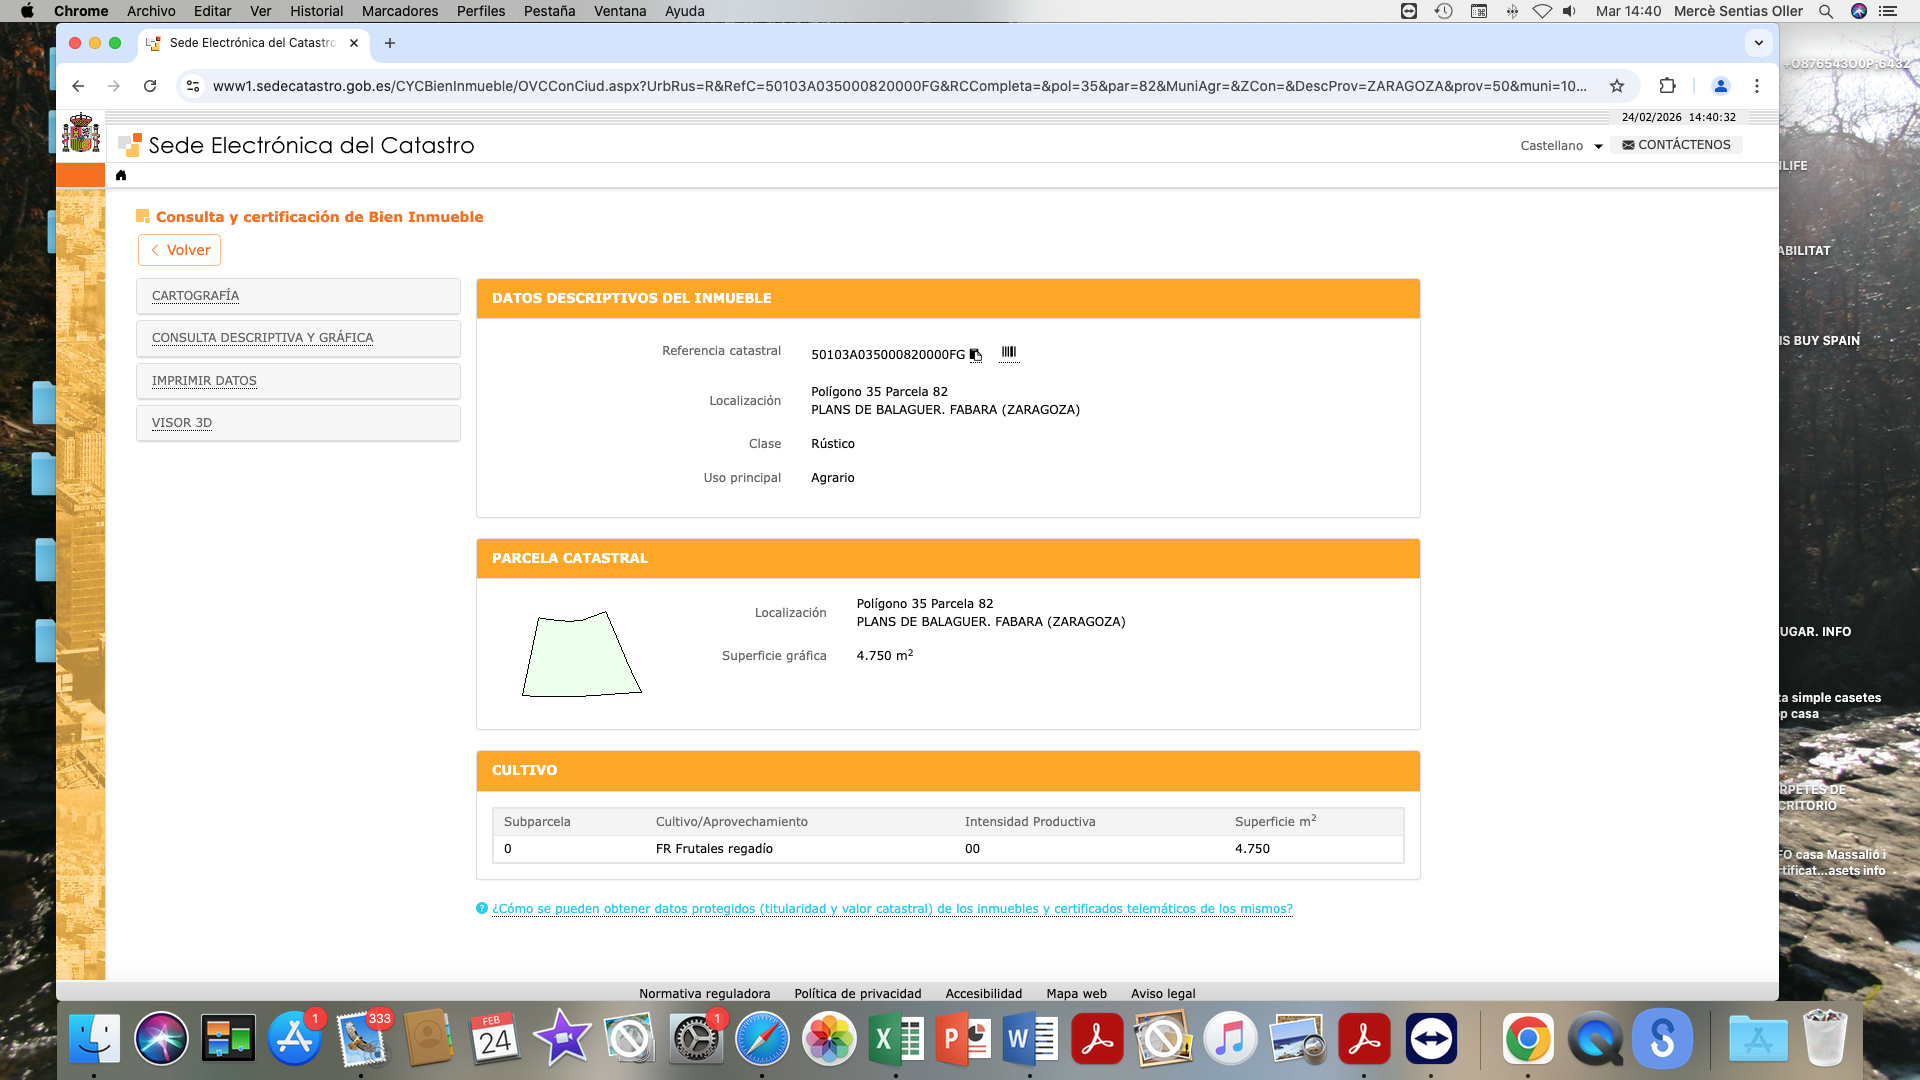View site information icon in address bar
Screen dimensions: 1920x1080
tap(193, 86)
